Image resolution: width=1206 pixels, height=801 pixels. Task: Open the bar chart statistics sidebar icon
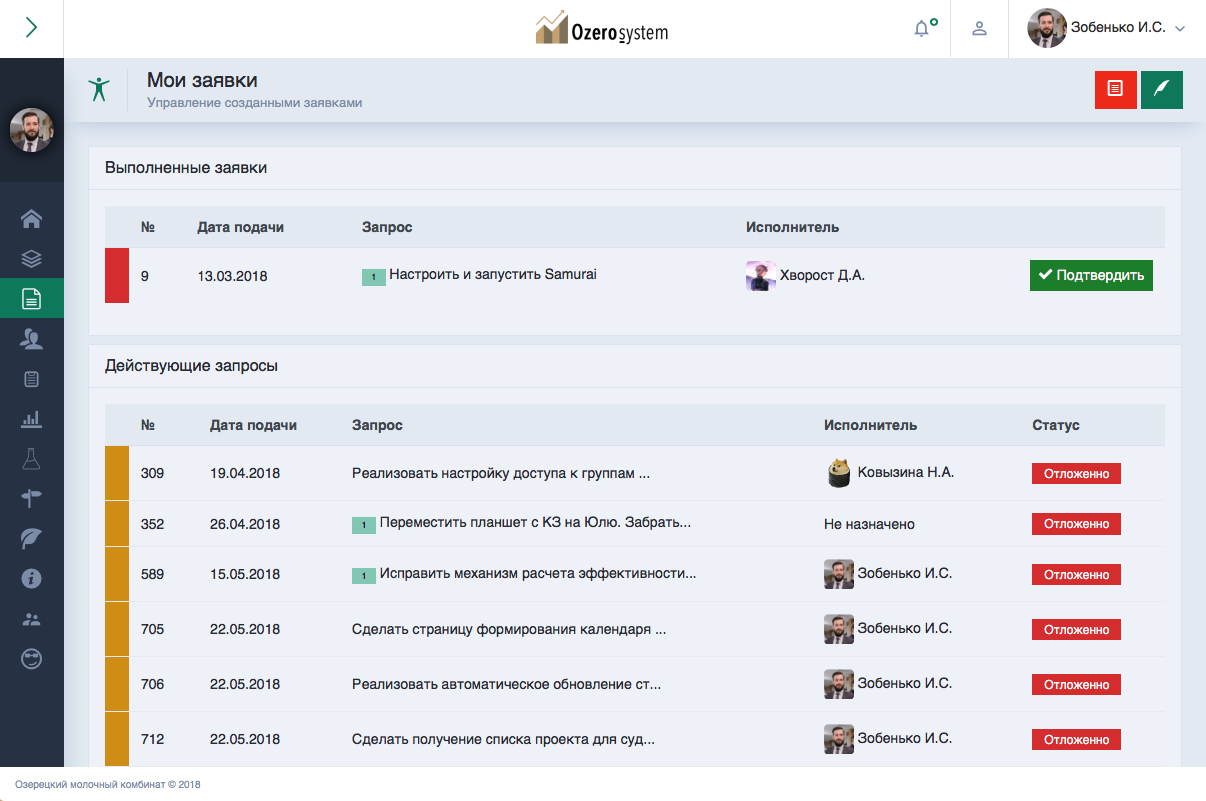(x=31, y=419)
